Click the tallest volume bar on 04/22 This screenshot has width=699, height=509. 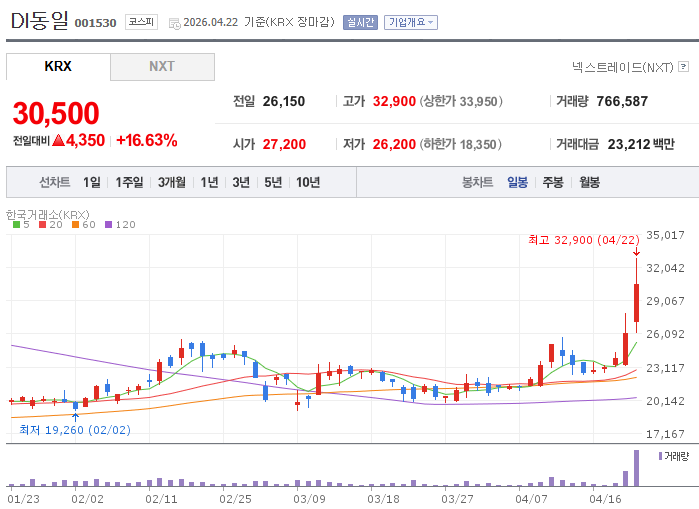pyautogui.click(x=636, y=468)
